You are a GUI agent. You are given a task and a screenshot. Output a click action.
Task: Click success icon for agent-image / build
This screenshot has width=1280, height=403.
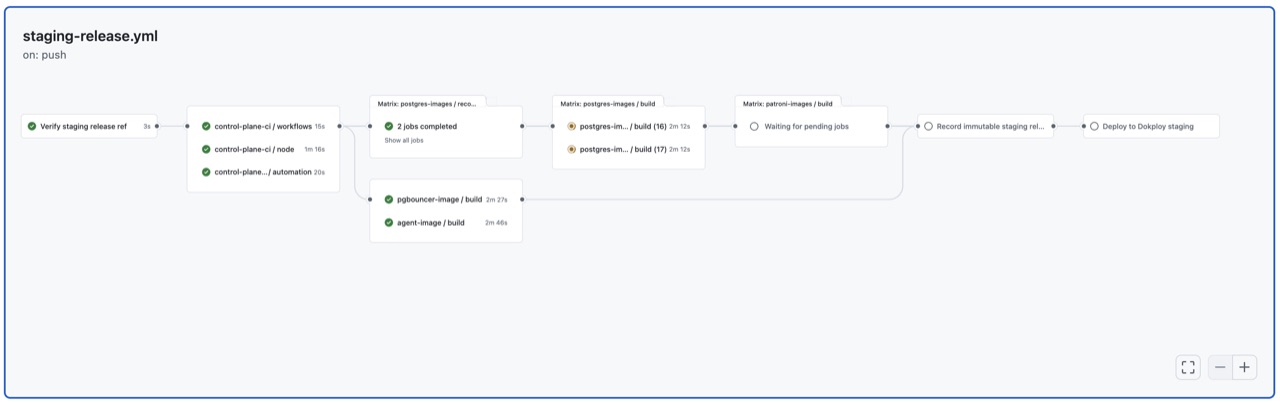[x=389, y=222]
